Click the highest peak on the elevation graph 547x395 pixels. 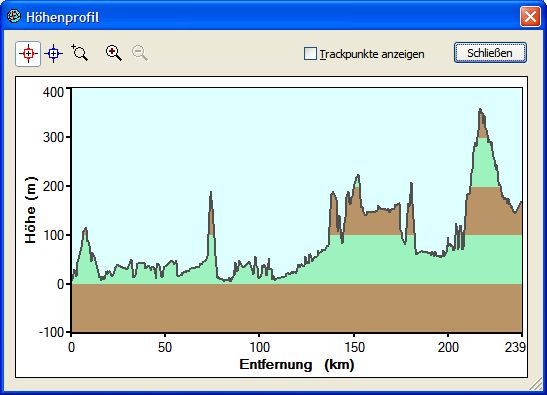click(480, 109)
